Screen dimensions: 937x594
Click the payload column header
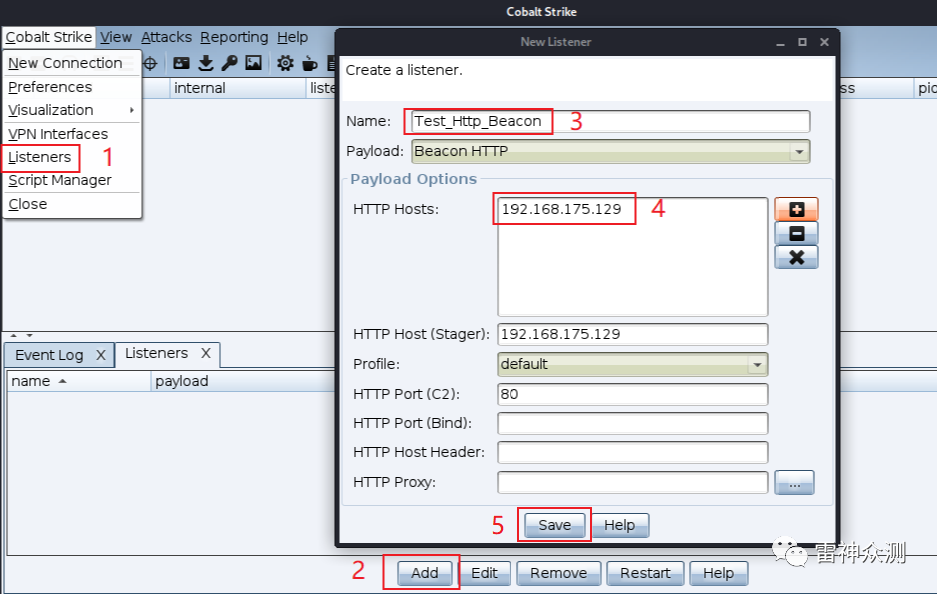[243, 381]
